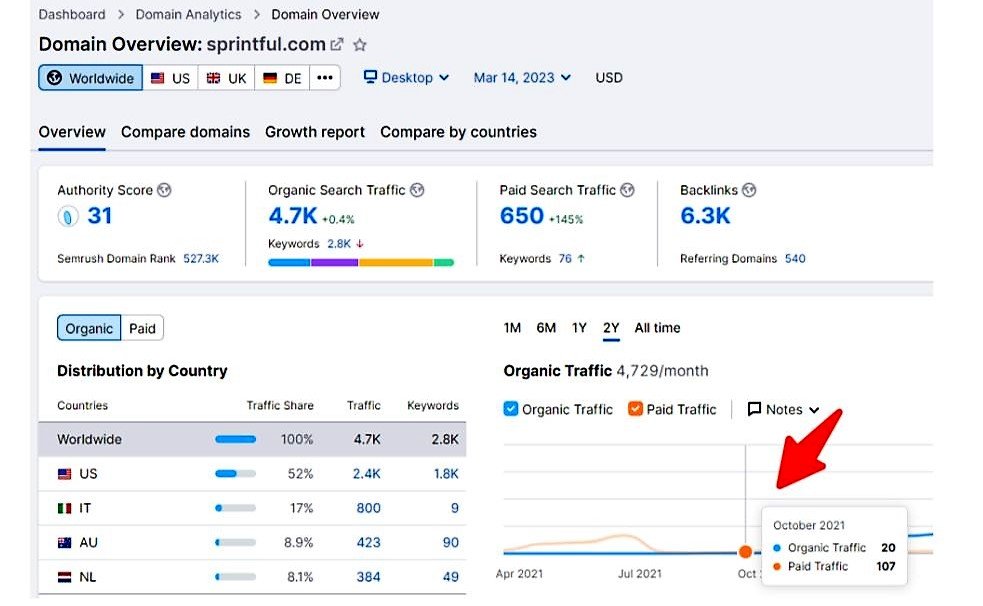Click globe icon beside Paid Search Traffic
Viewport: 983px width, 606px height.
(x=627, y=190)
